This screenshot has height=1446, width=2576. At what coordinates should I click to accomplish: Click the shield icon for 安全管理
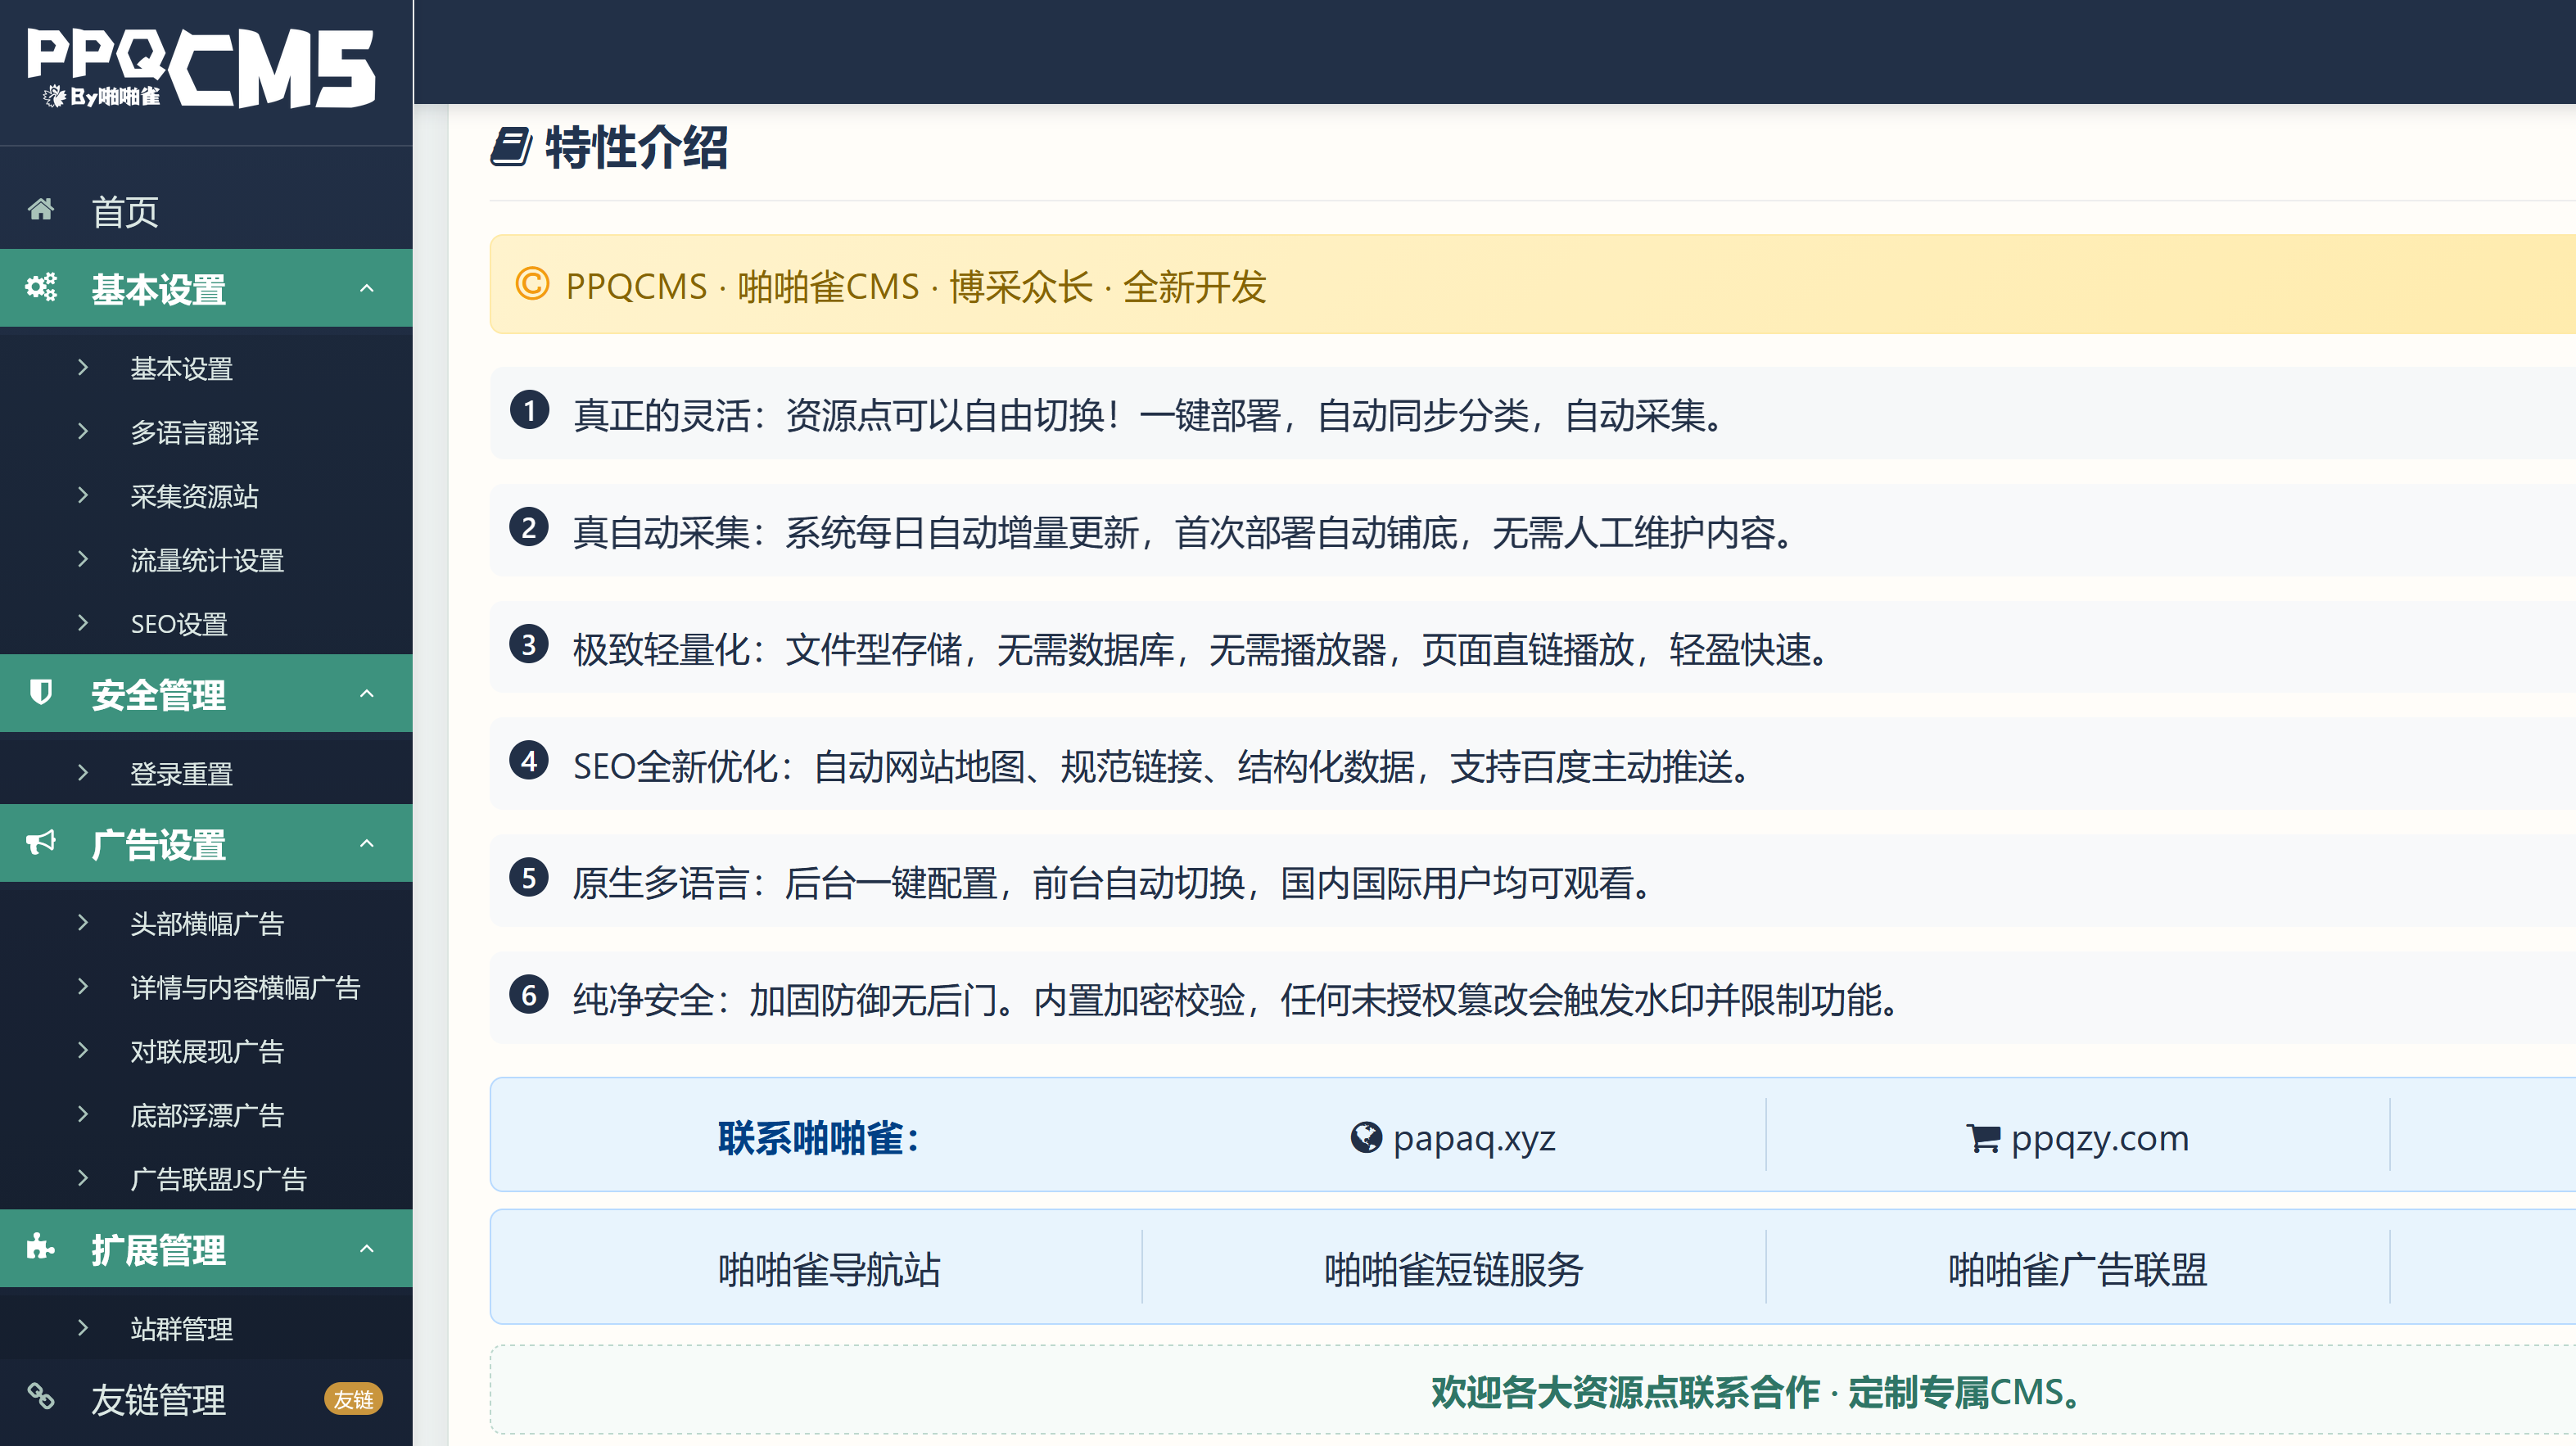pos(41,692)
